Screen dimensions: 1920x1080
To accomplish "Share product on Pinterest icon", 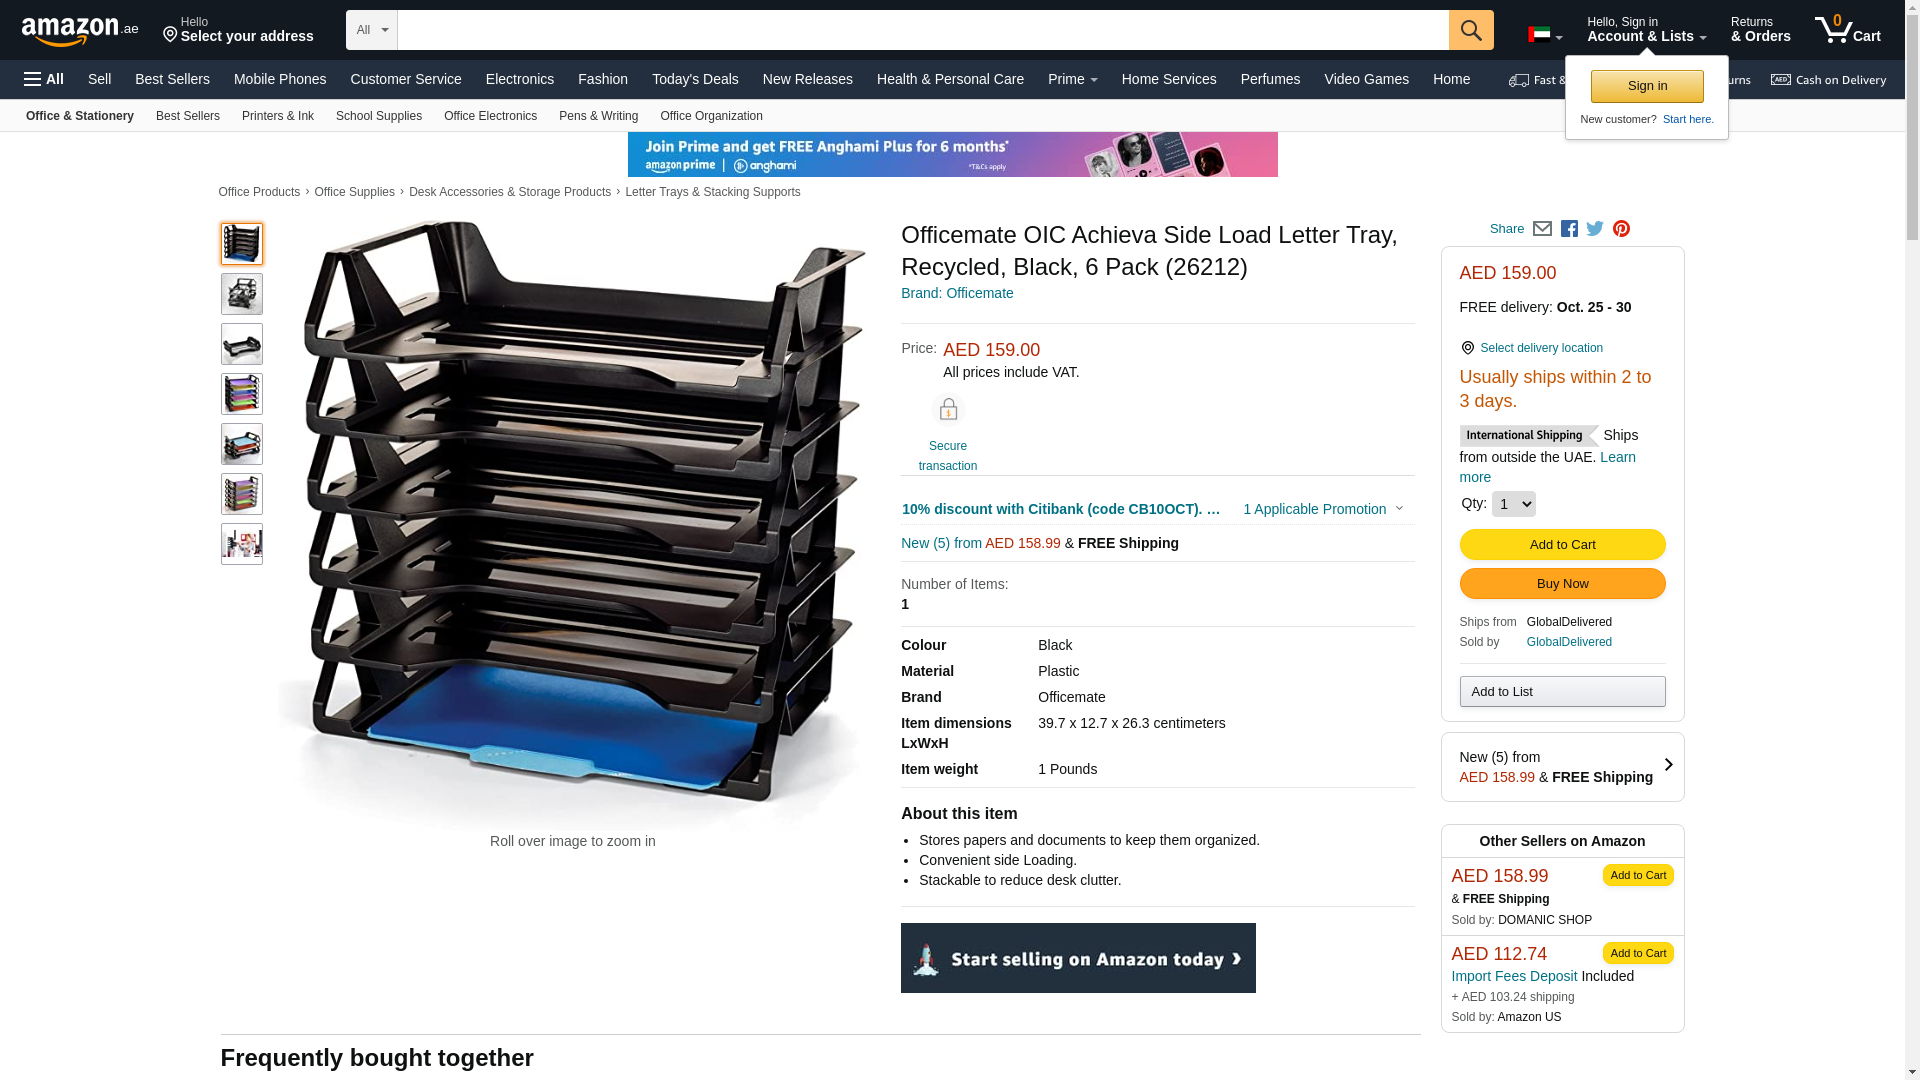I will [1621, 229].
